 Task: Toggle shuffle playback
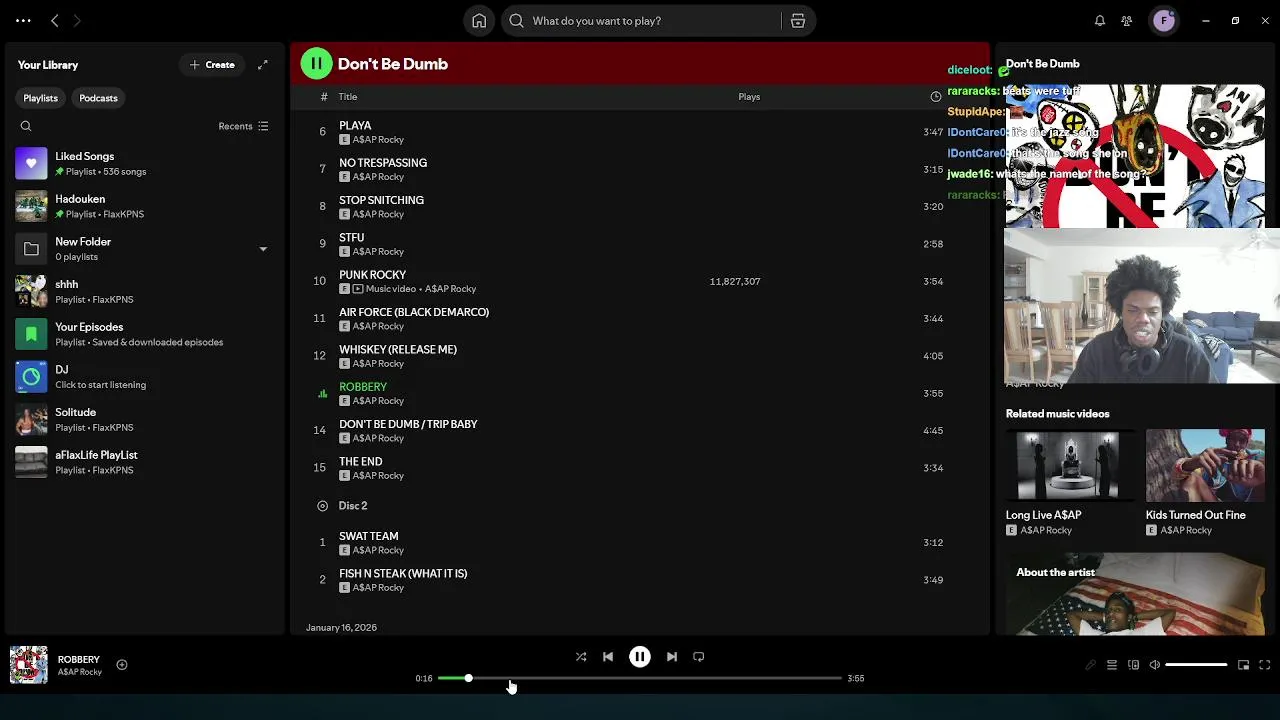point(581,657)
